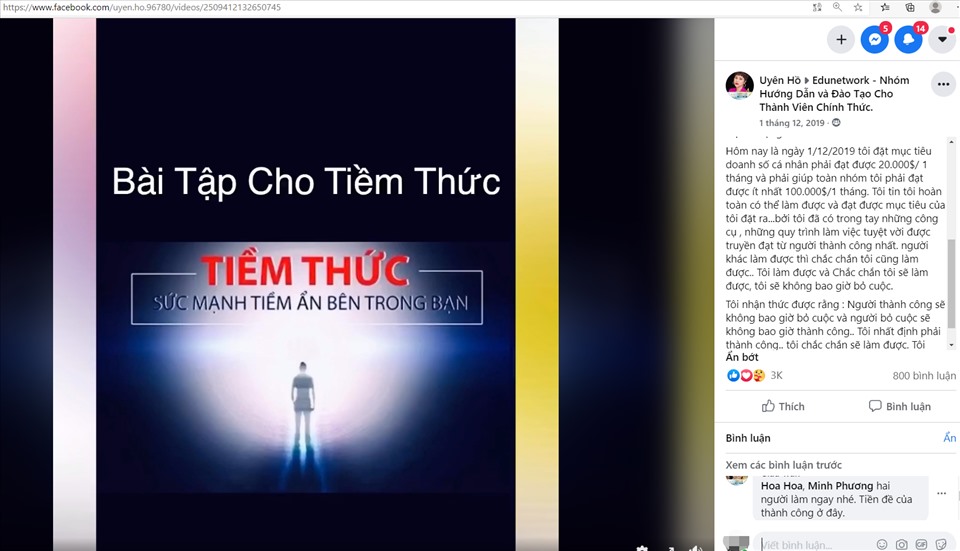Click the Bình luận comment button
Screen dimensions: 960x551
click(900, 406)
